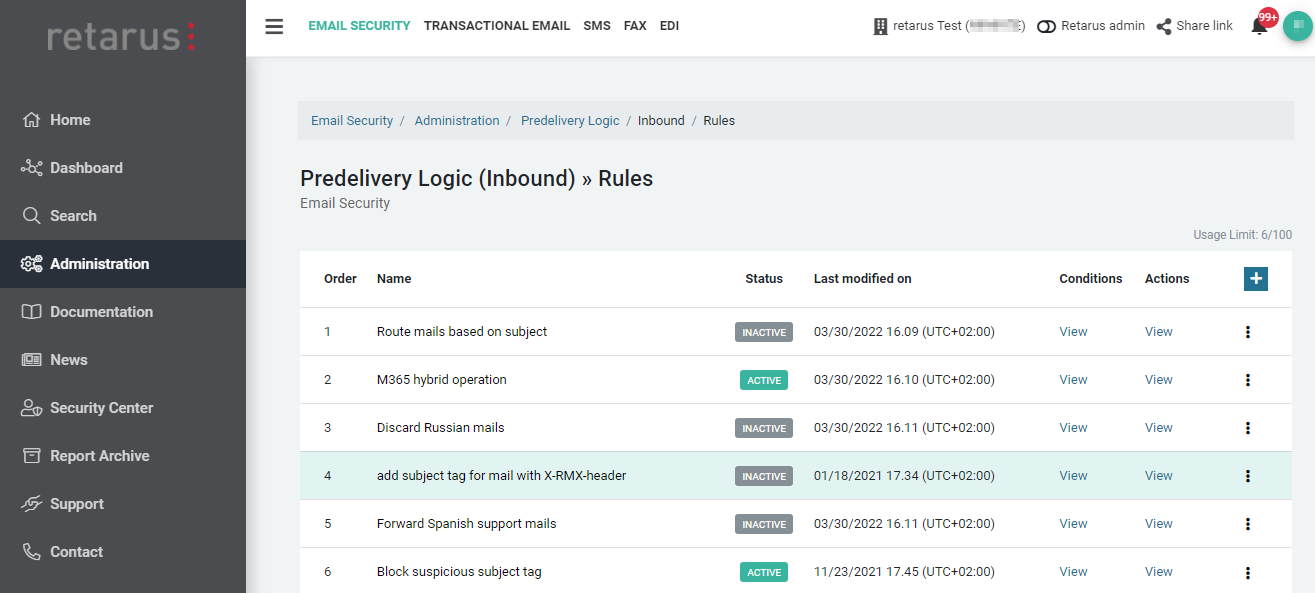Expand row menu for Forward Spanish support mails
Screen dimensions: 1315x593
[x=1248, y=524]
